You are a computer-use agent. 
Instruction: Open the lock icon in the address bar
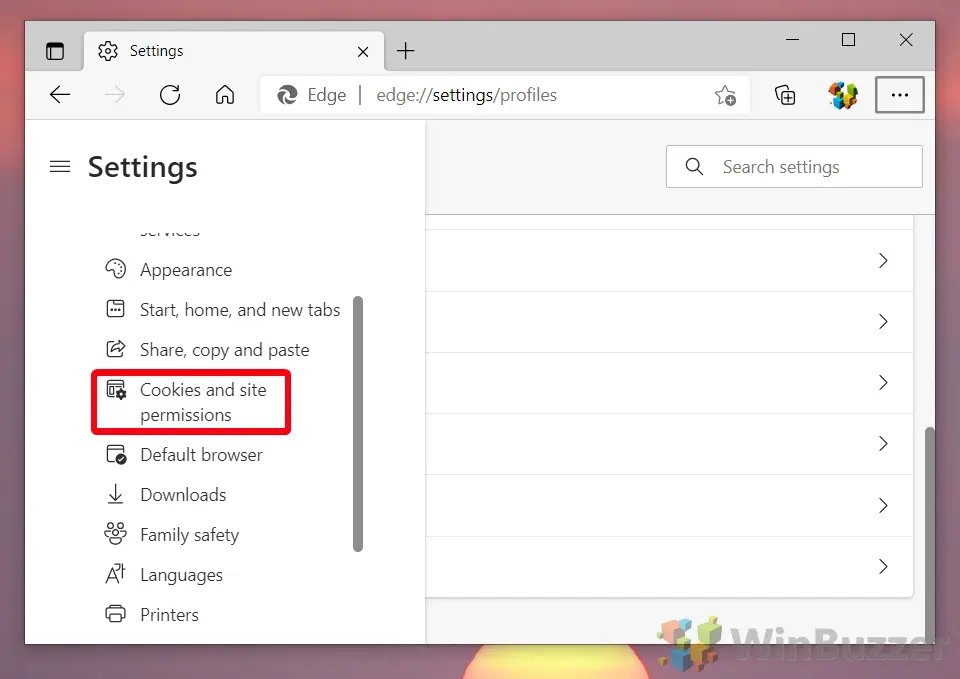tap(288, 95)
